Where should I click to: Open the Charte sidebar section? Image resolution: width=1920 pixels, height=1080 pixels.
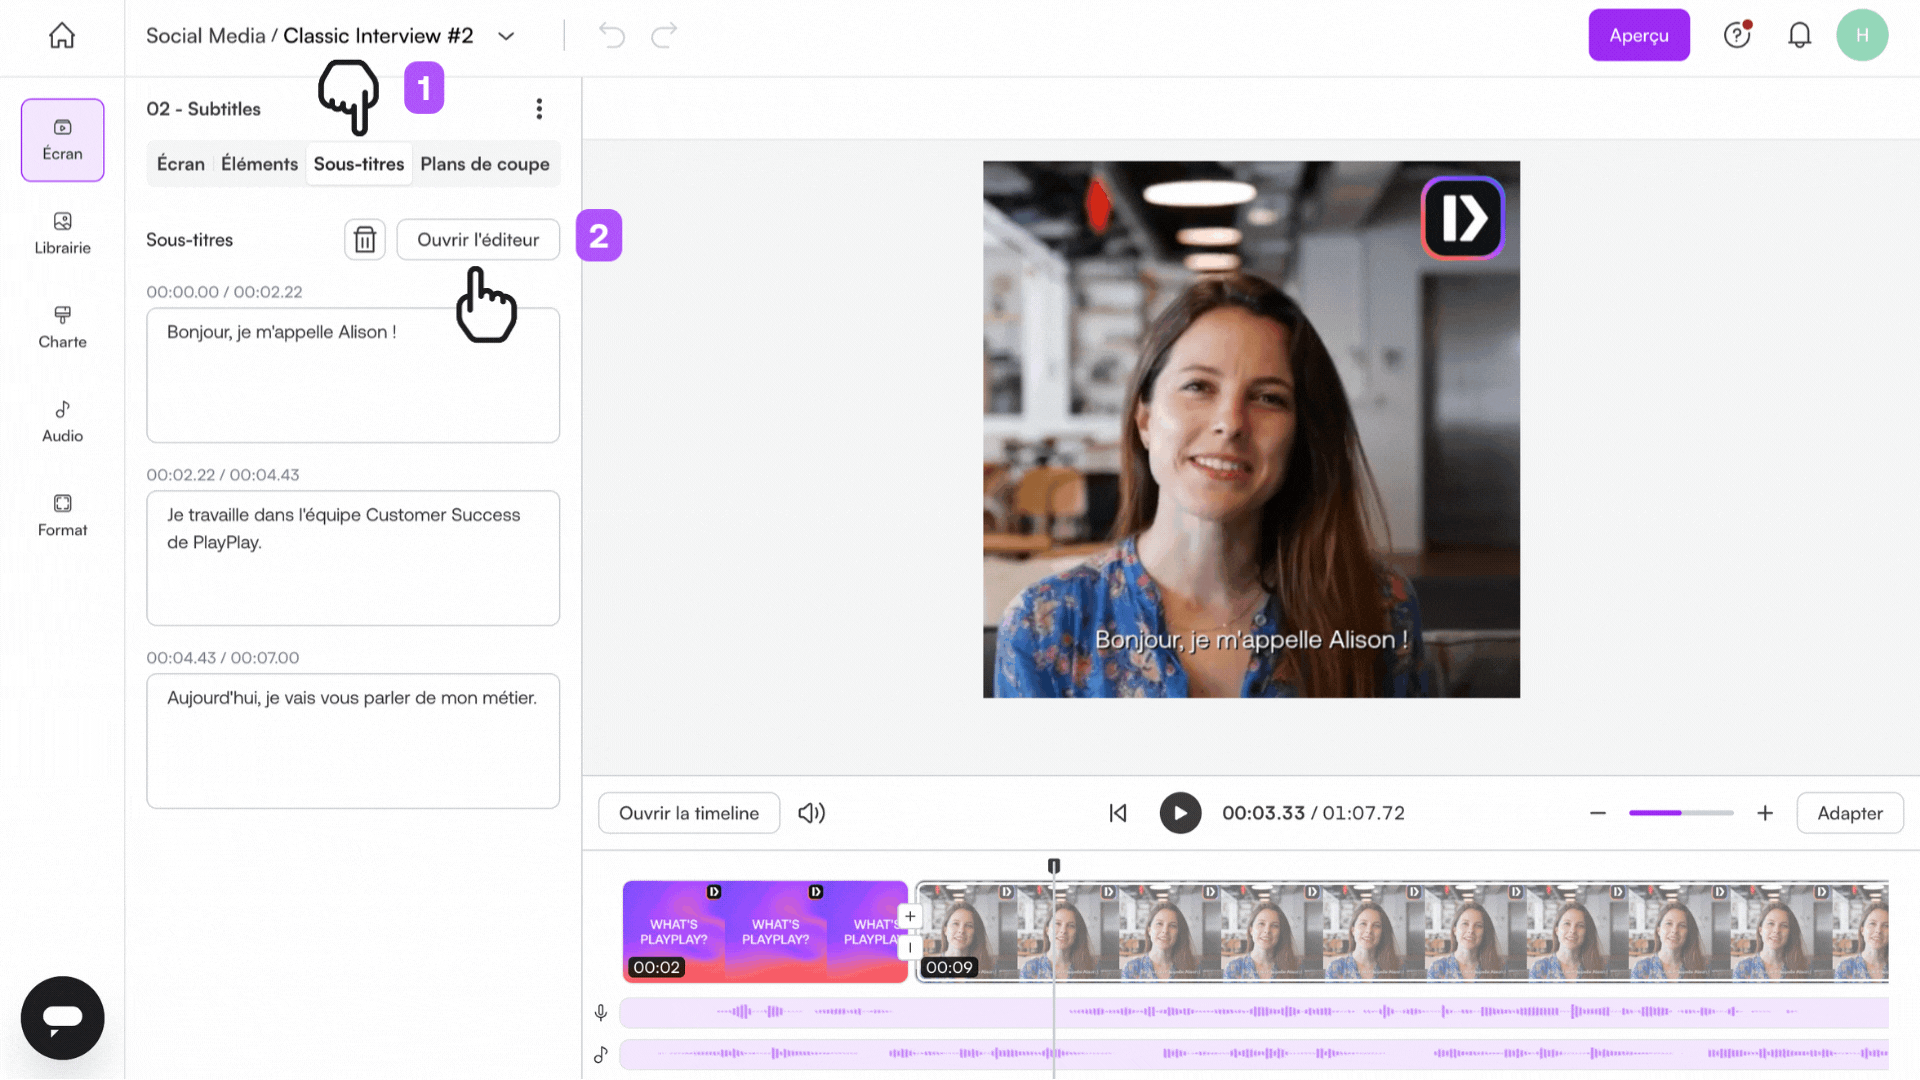pos(63,328)
